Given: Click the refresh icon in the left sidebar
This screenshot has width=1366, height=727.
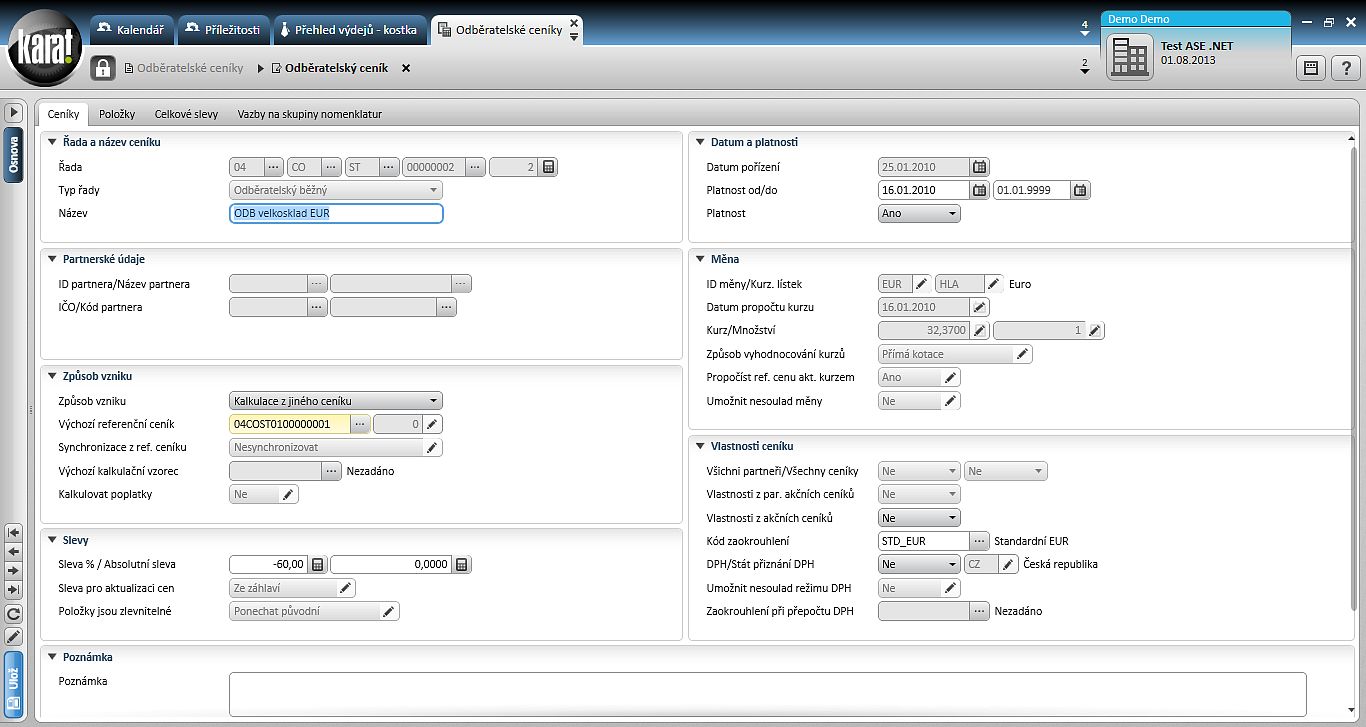Looking at the screenshot, I should 14,614.
